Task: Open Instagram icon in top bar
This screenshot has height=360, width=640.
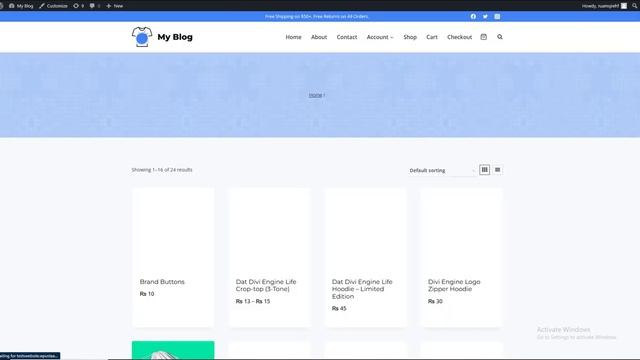Action: click(497, 16)
